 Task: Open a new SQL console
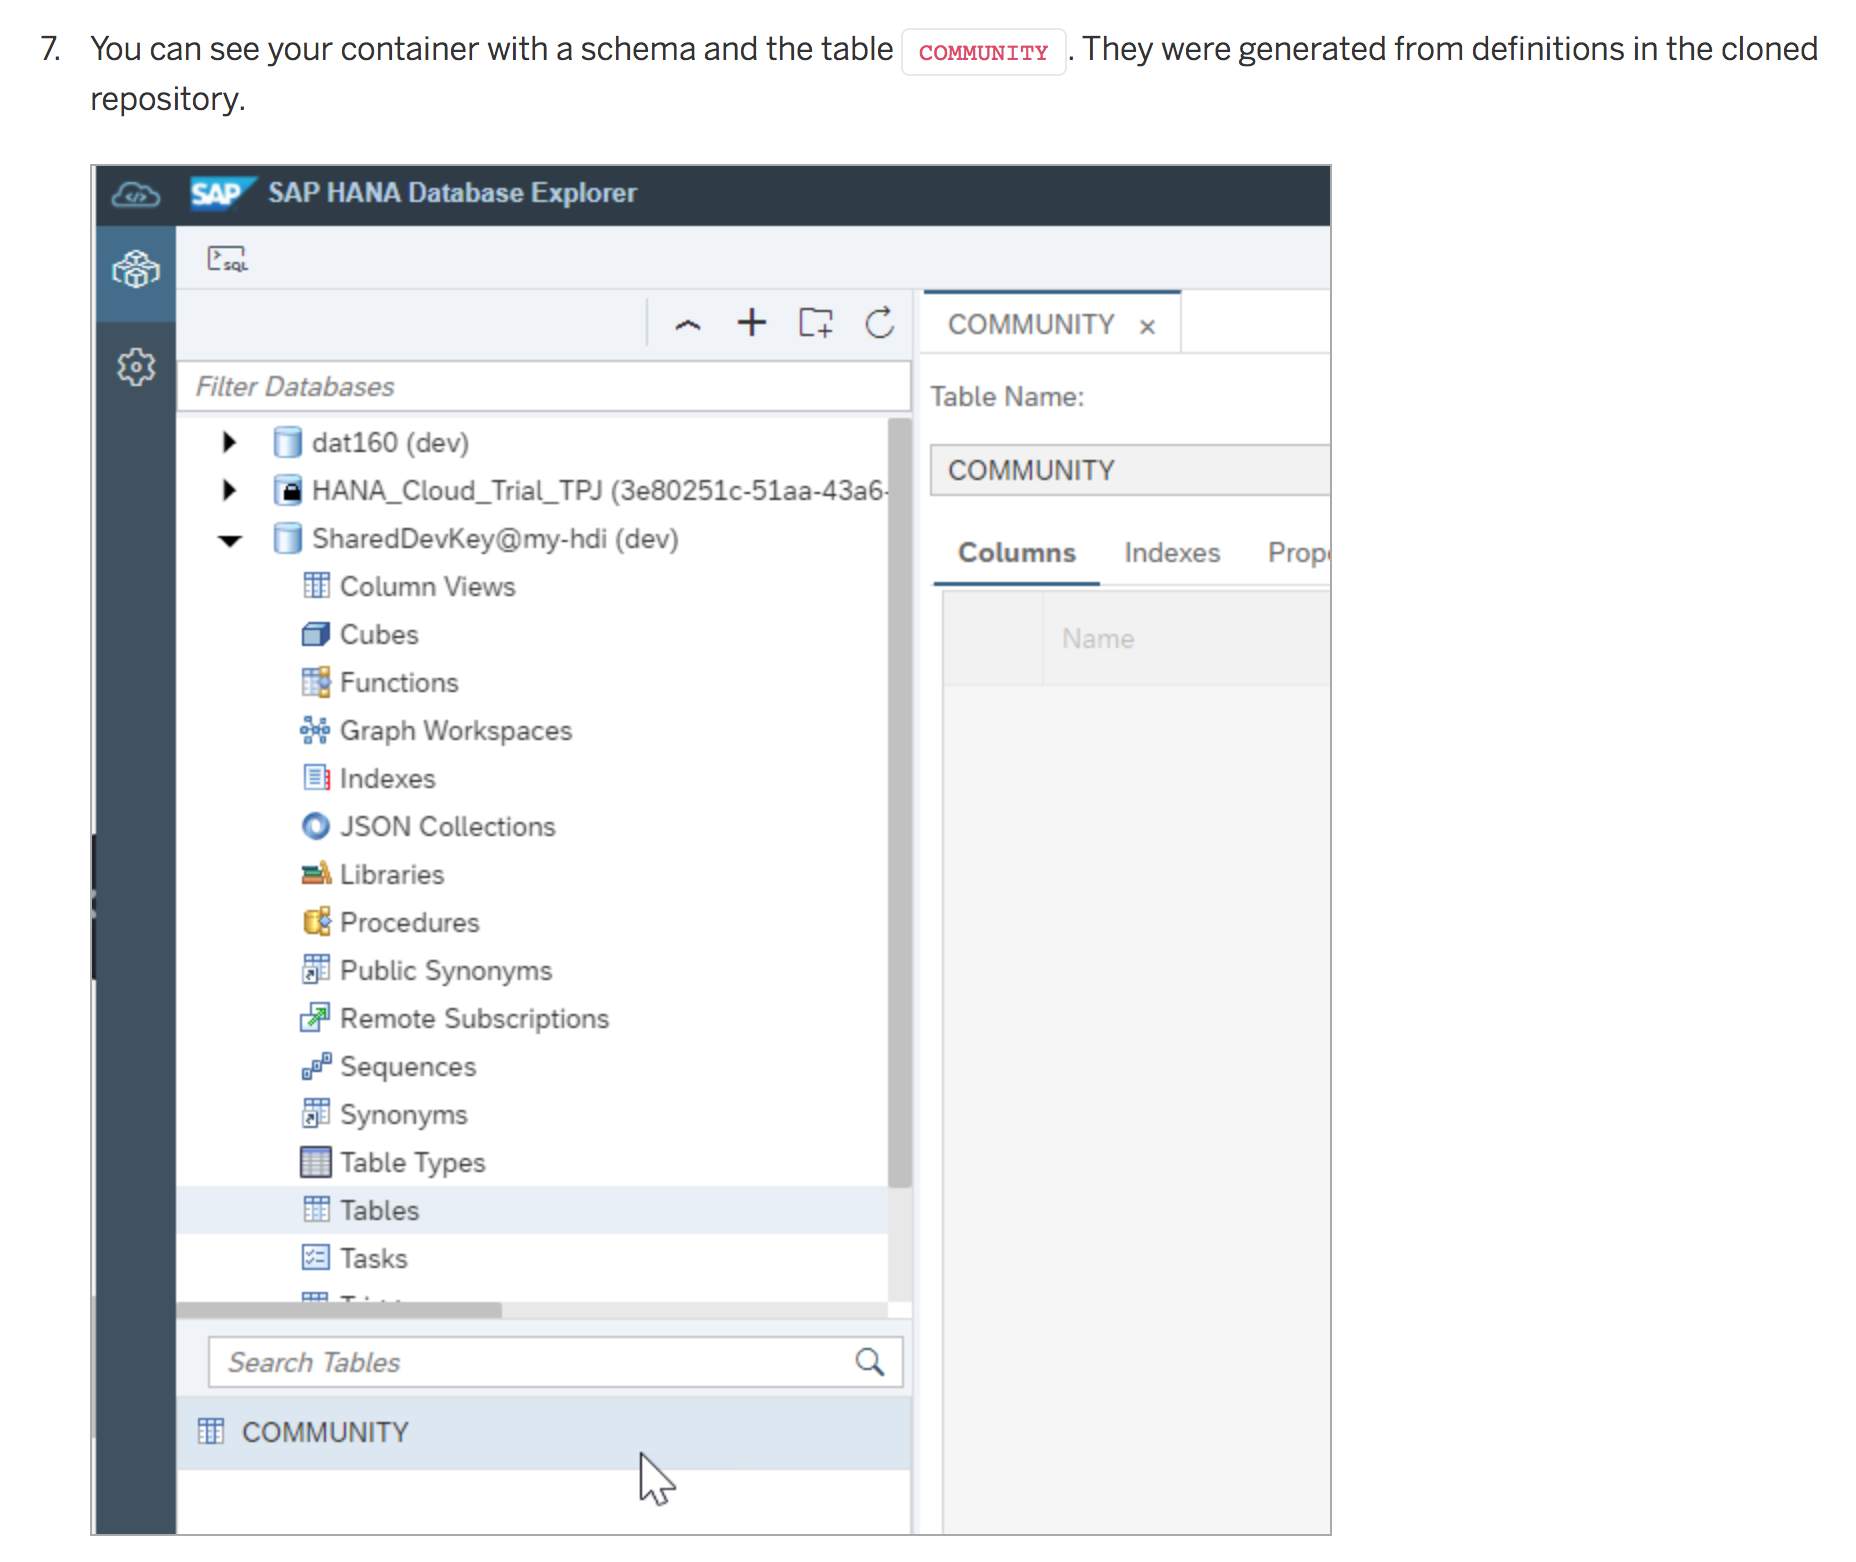tap(228, 258)
